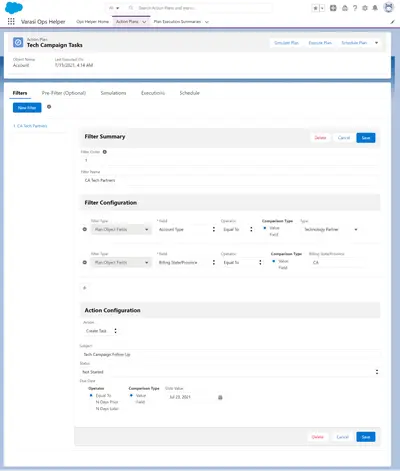Image resolution: width=400 pixels, height=471 pixels.
Task: Open the Favorites star icon
Action: tap(315, 8)
